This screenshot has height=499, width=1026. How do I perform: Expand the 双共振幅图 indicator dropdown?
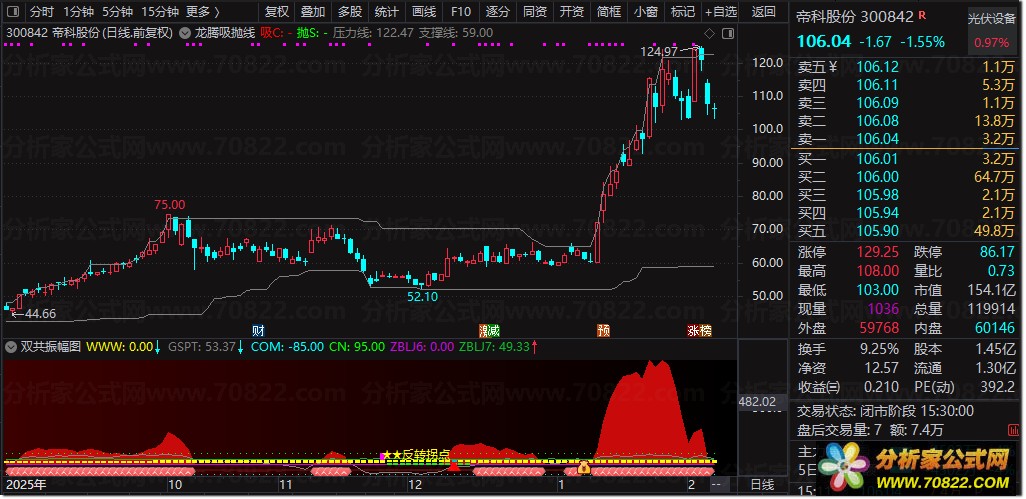(11, 347)
